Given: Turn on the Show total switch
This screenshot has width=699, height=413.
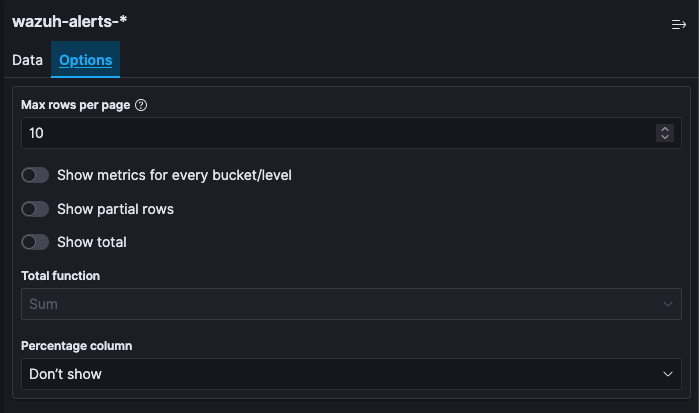Looking at the screenshot, I should tap(35, 242).
